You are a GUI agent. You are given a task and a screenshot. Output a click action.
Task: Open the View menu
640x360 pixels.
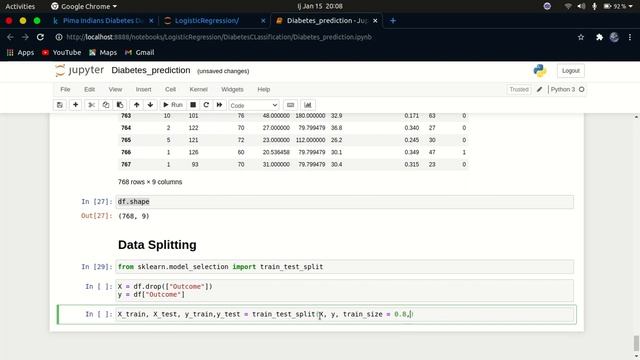(115, 89)
